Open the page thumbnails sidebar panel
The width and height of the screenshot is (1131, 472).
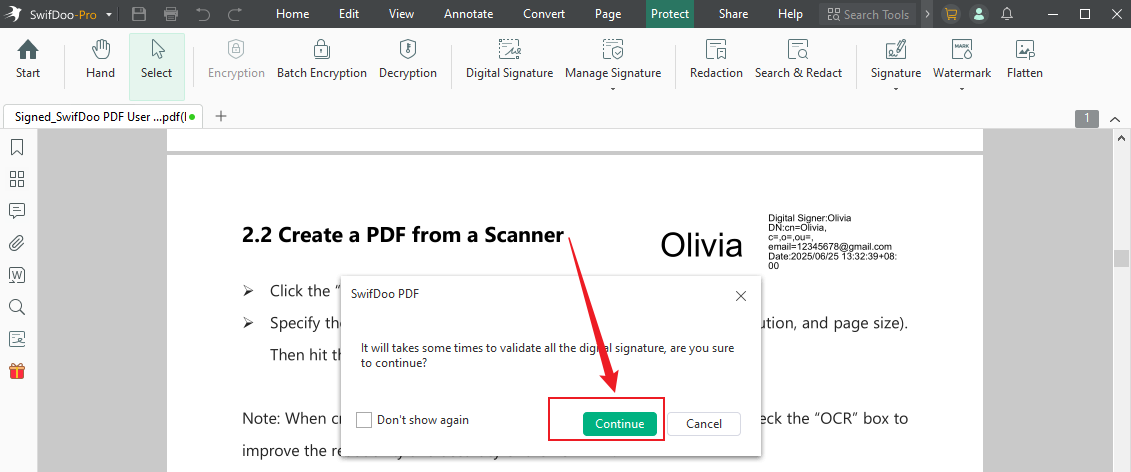click(x=17, y=179)
